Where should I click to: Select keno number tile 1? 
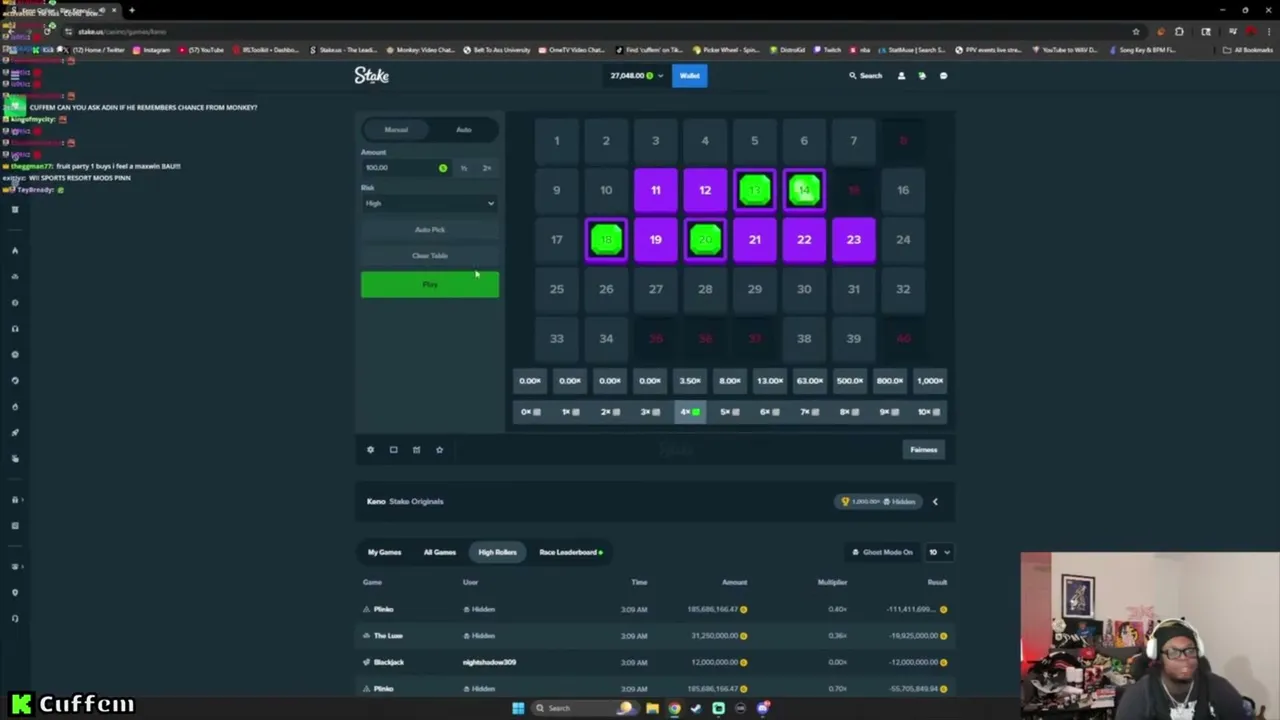557,141
